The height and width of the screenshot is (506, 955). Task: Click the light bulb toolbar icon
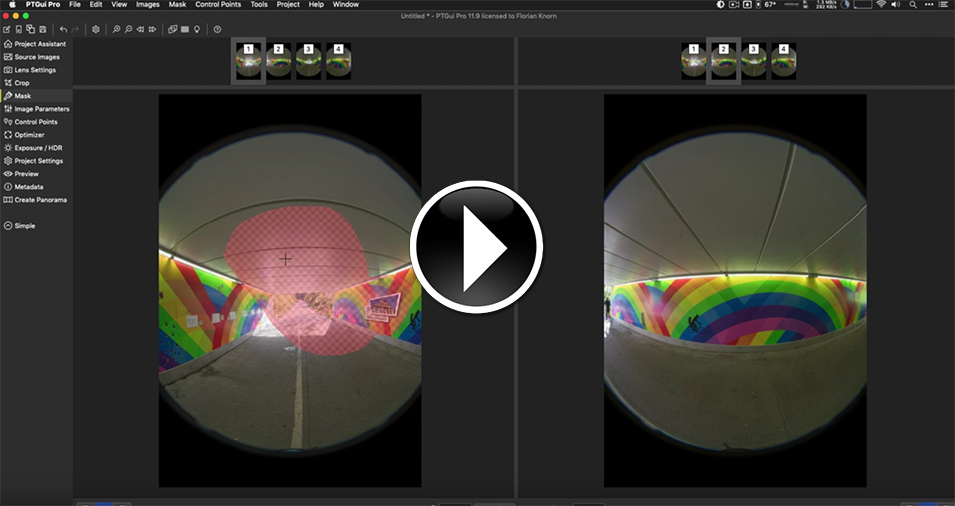pos(197,29)
